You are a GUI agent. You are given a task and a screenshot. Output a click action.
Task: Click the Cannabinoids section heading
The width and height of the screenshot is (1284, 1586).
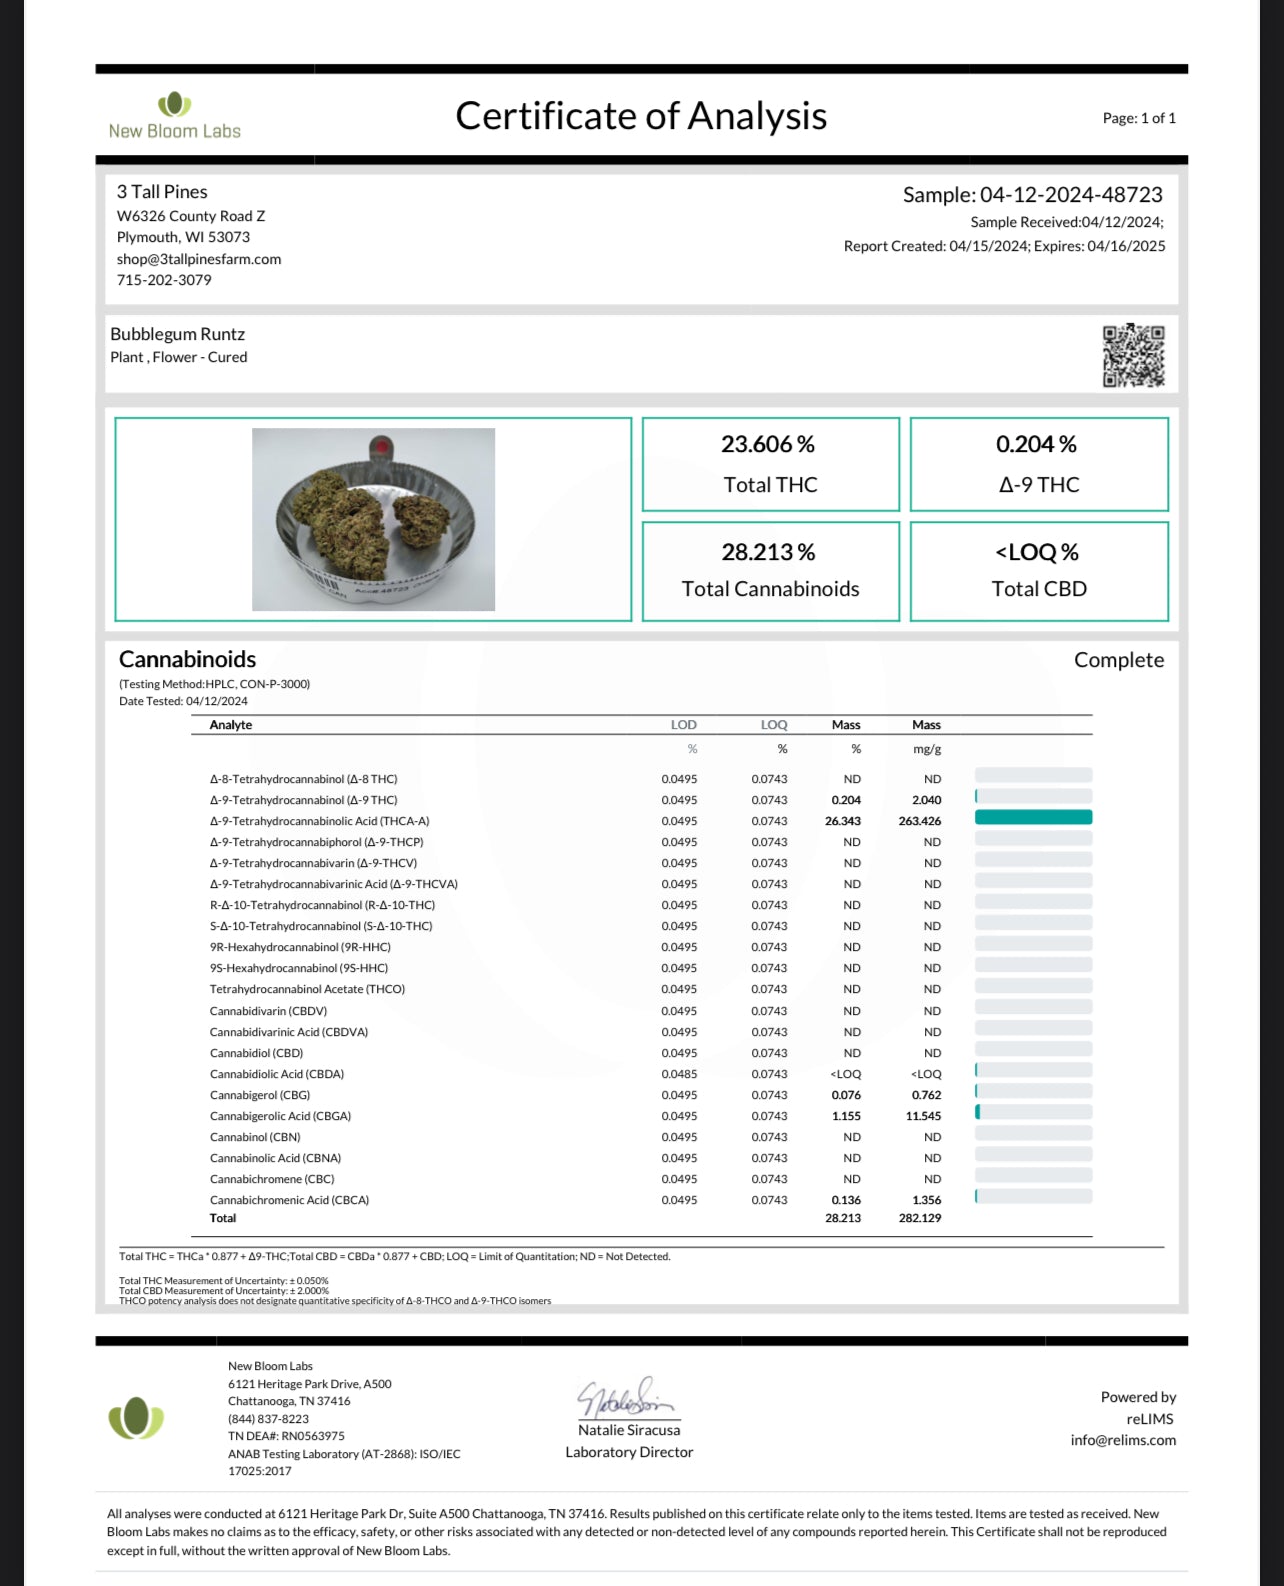[187, 660]
